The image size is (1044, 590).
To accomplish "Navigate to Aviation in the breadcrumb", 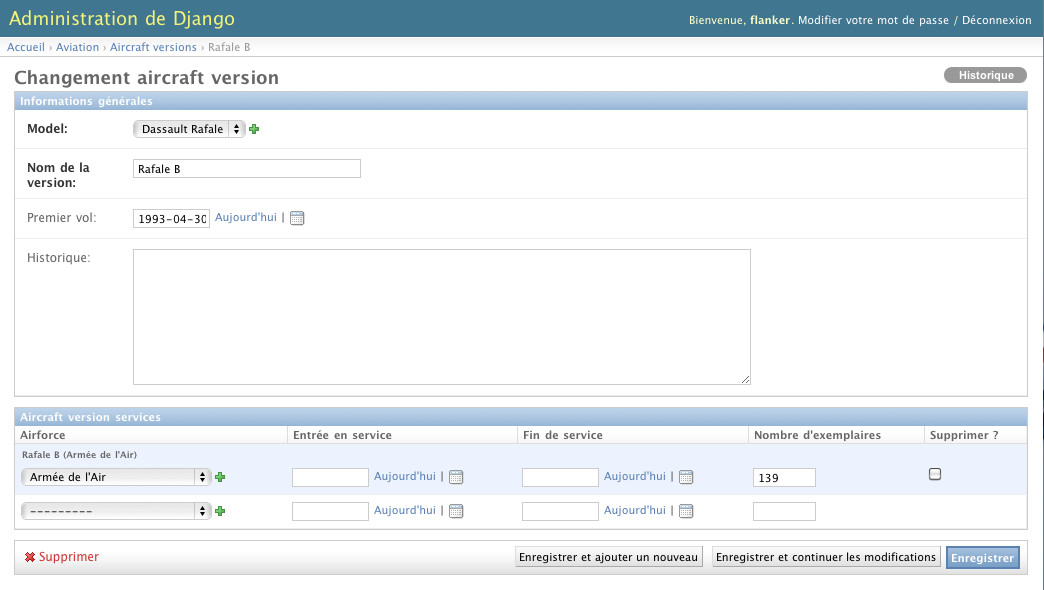I will click(78, 47).
